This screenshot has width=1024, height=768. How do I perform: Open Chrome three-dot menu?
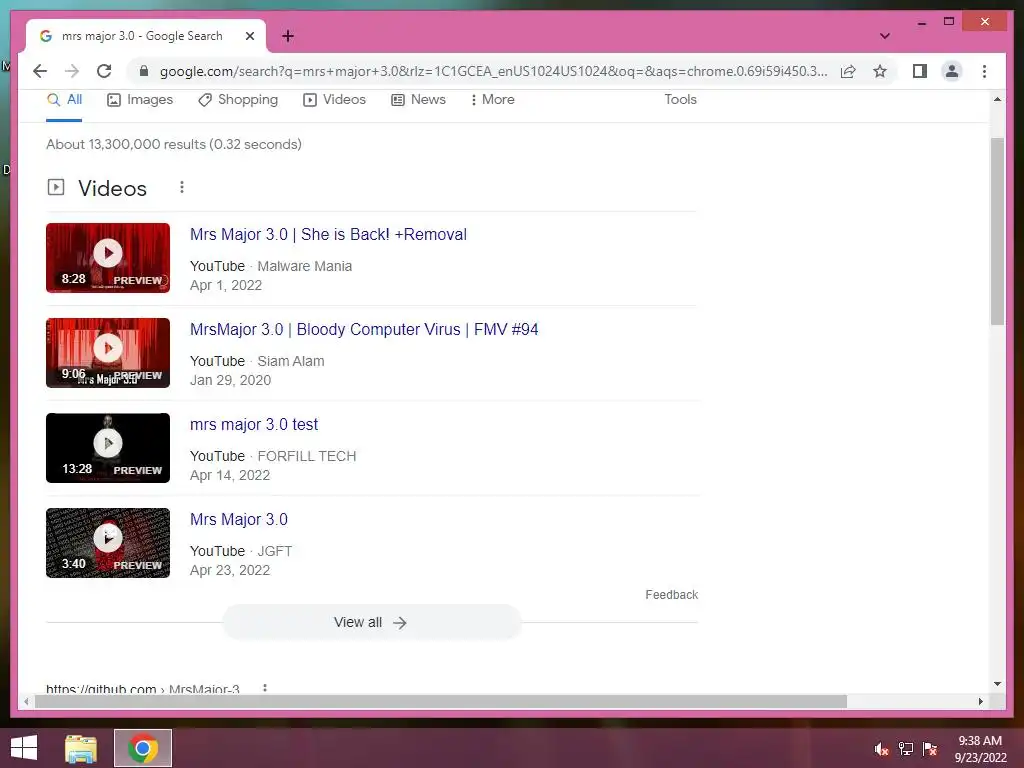[x=984, y=71]
